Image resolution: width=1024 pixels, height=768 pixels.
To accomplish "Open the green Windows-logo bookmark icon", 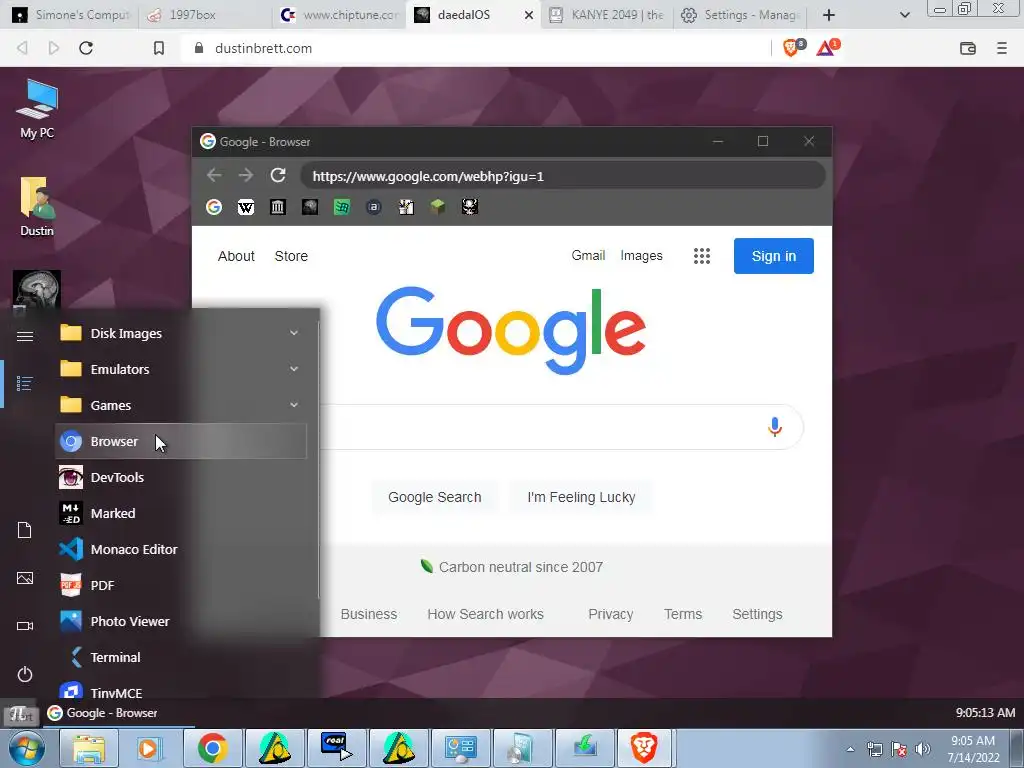I will tap(342, 207).
